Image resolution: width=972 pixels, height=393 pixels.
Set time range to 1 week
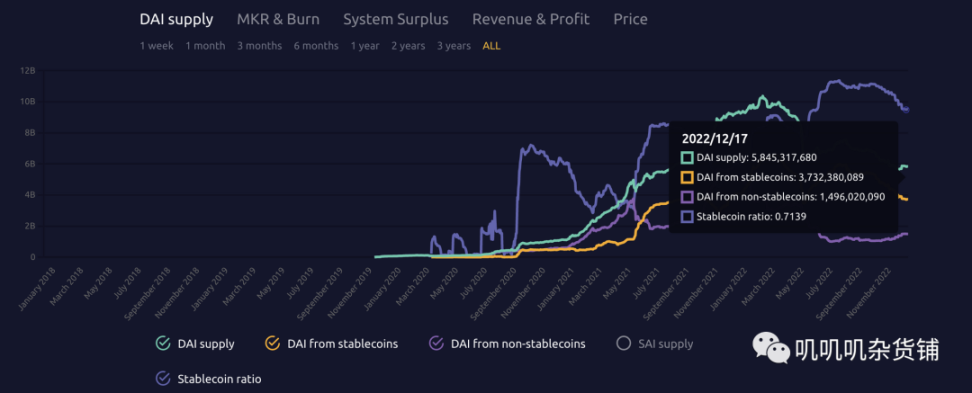click(157, 46)
